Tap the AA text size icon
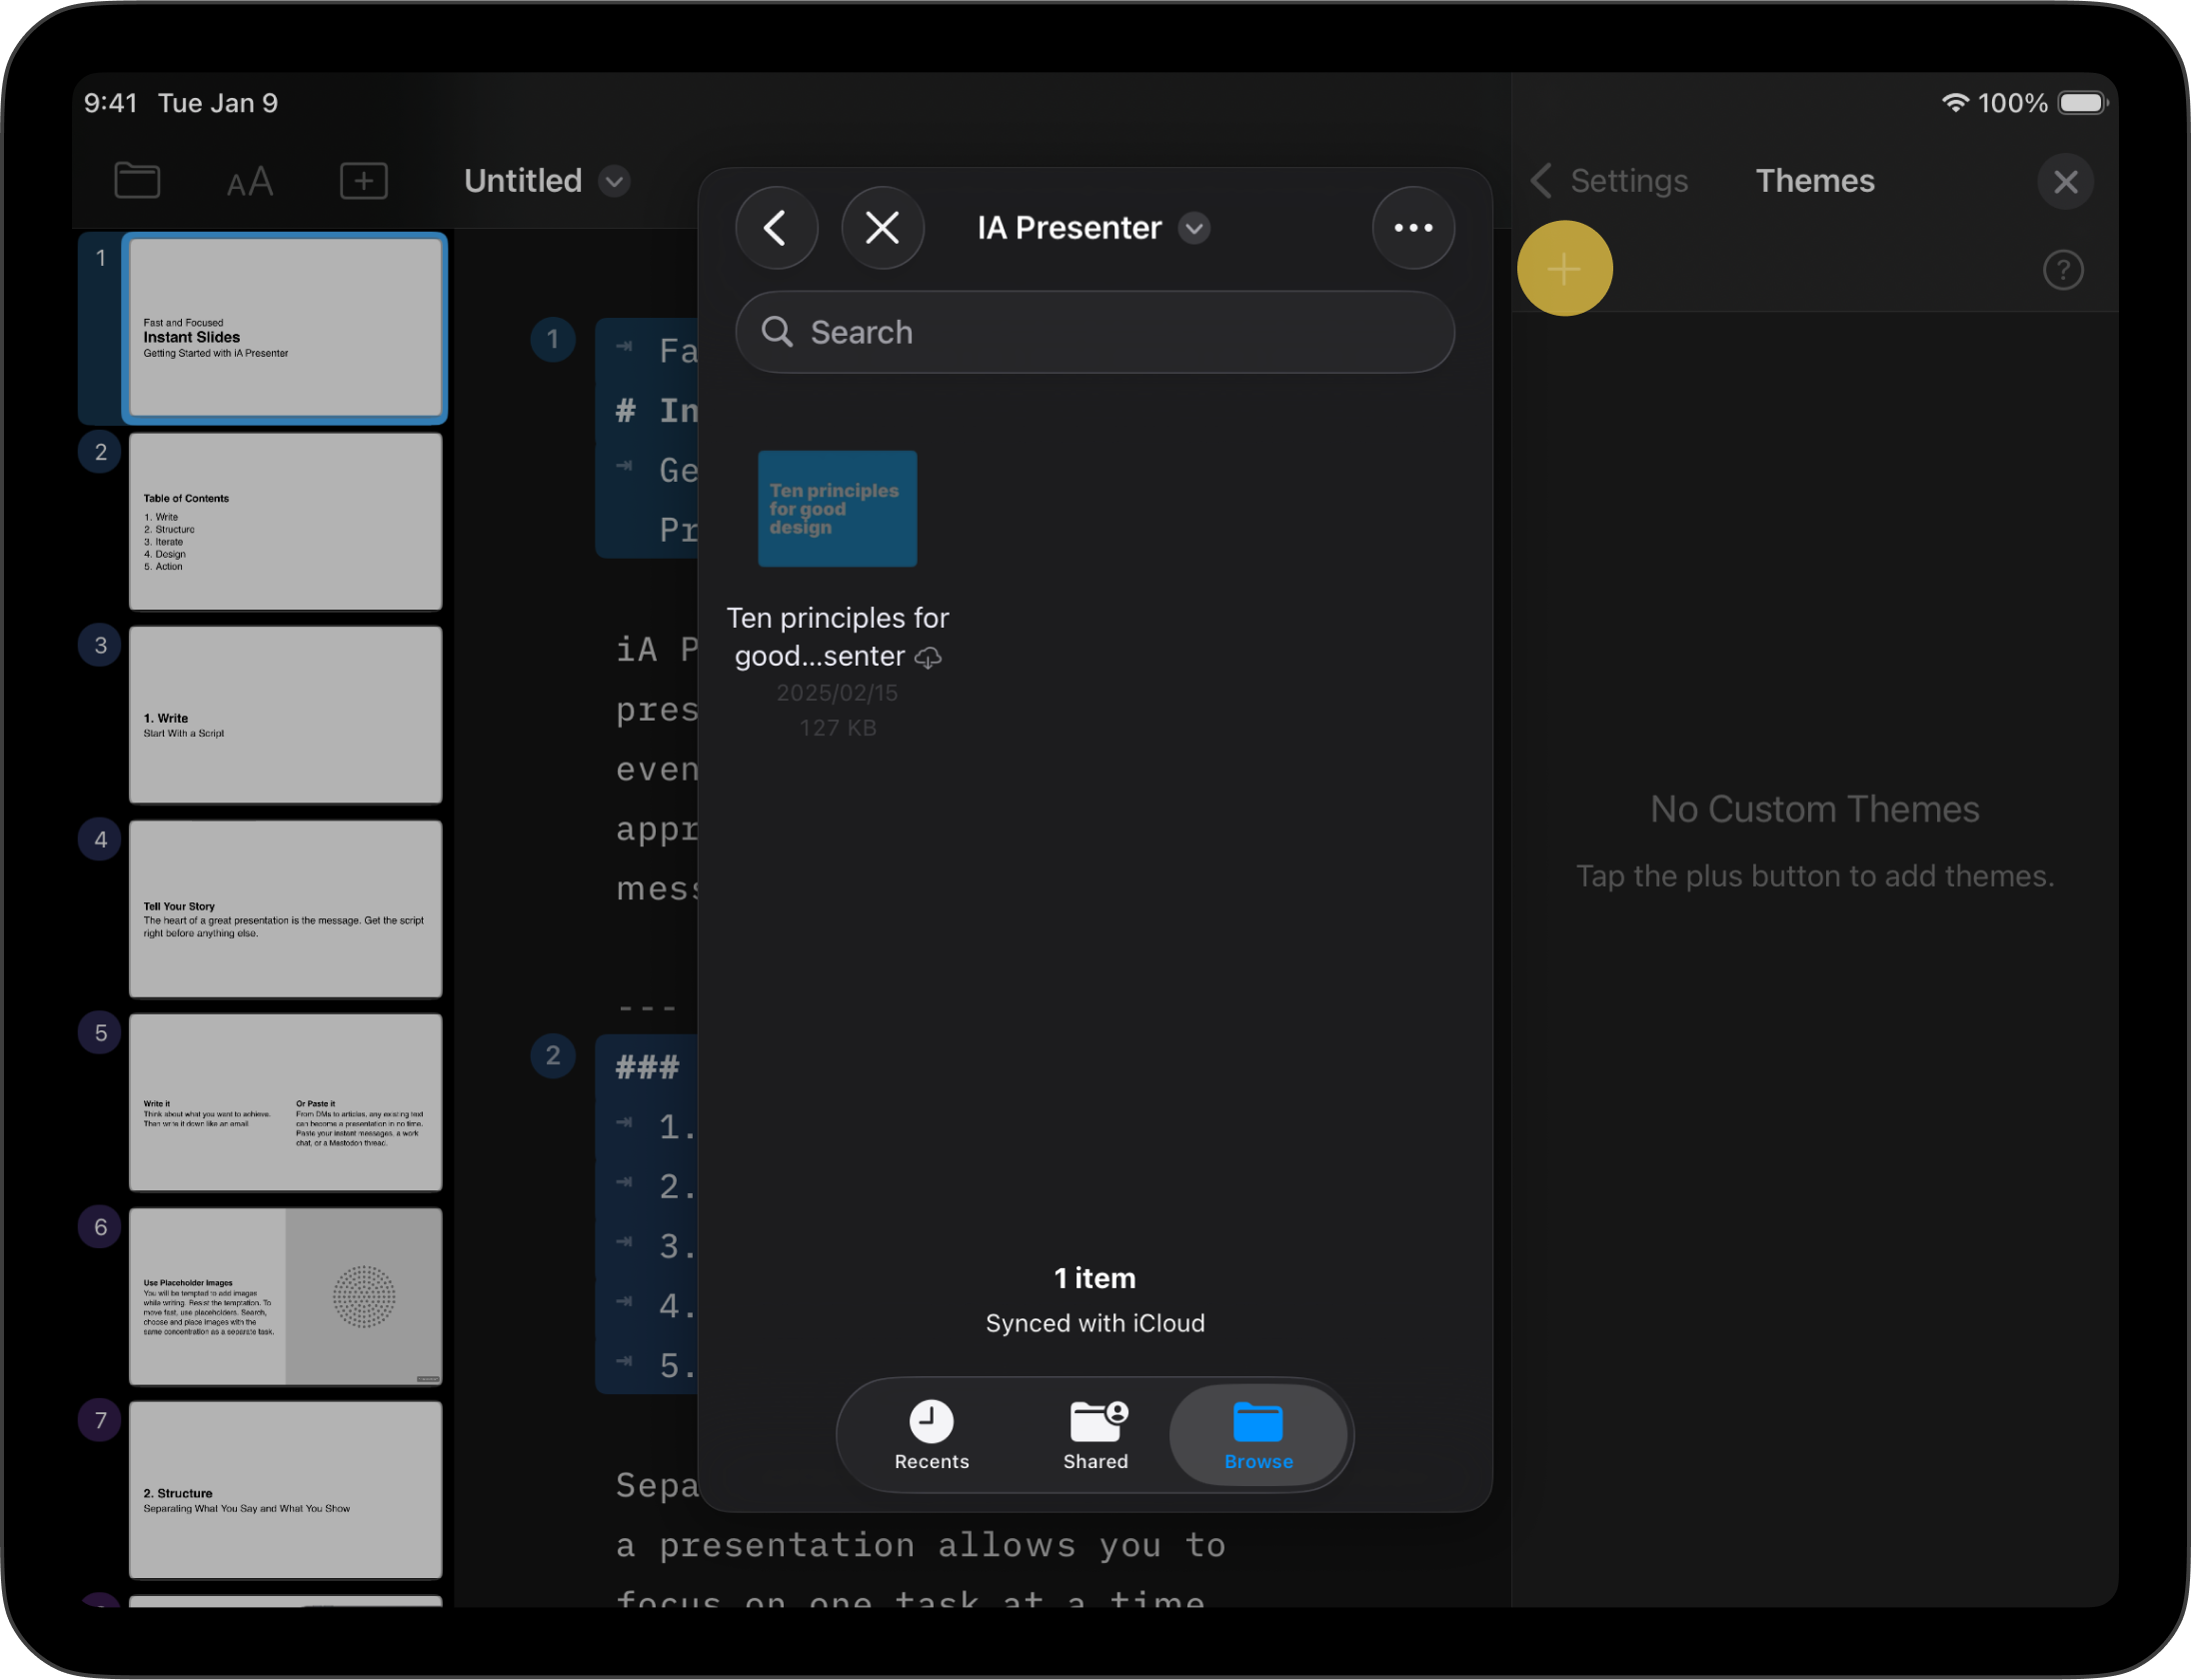 pyautogui.click(x=249, y=182)
